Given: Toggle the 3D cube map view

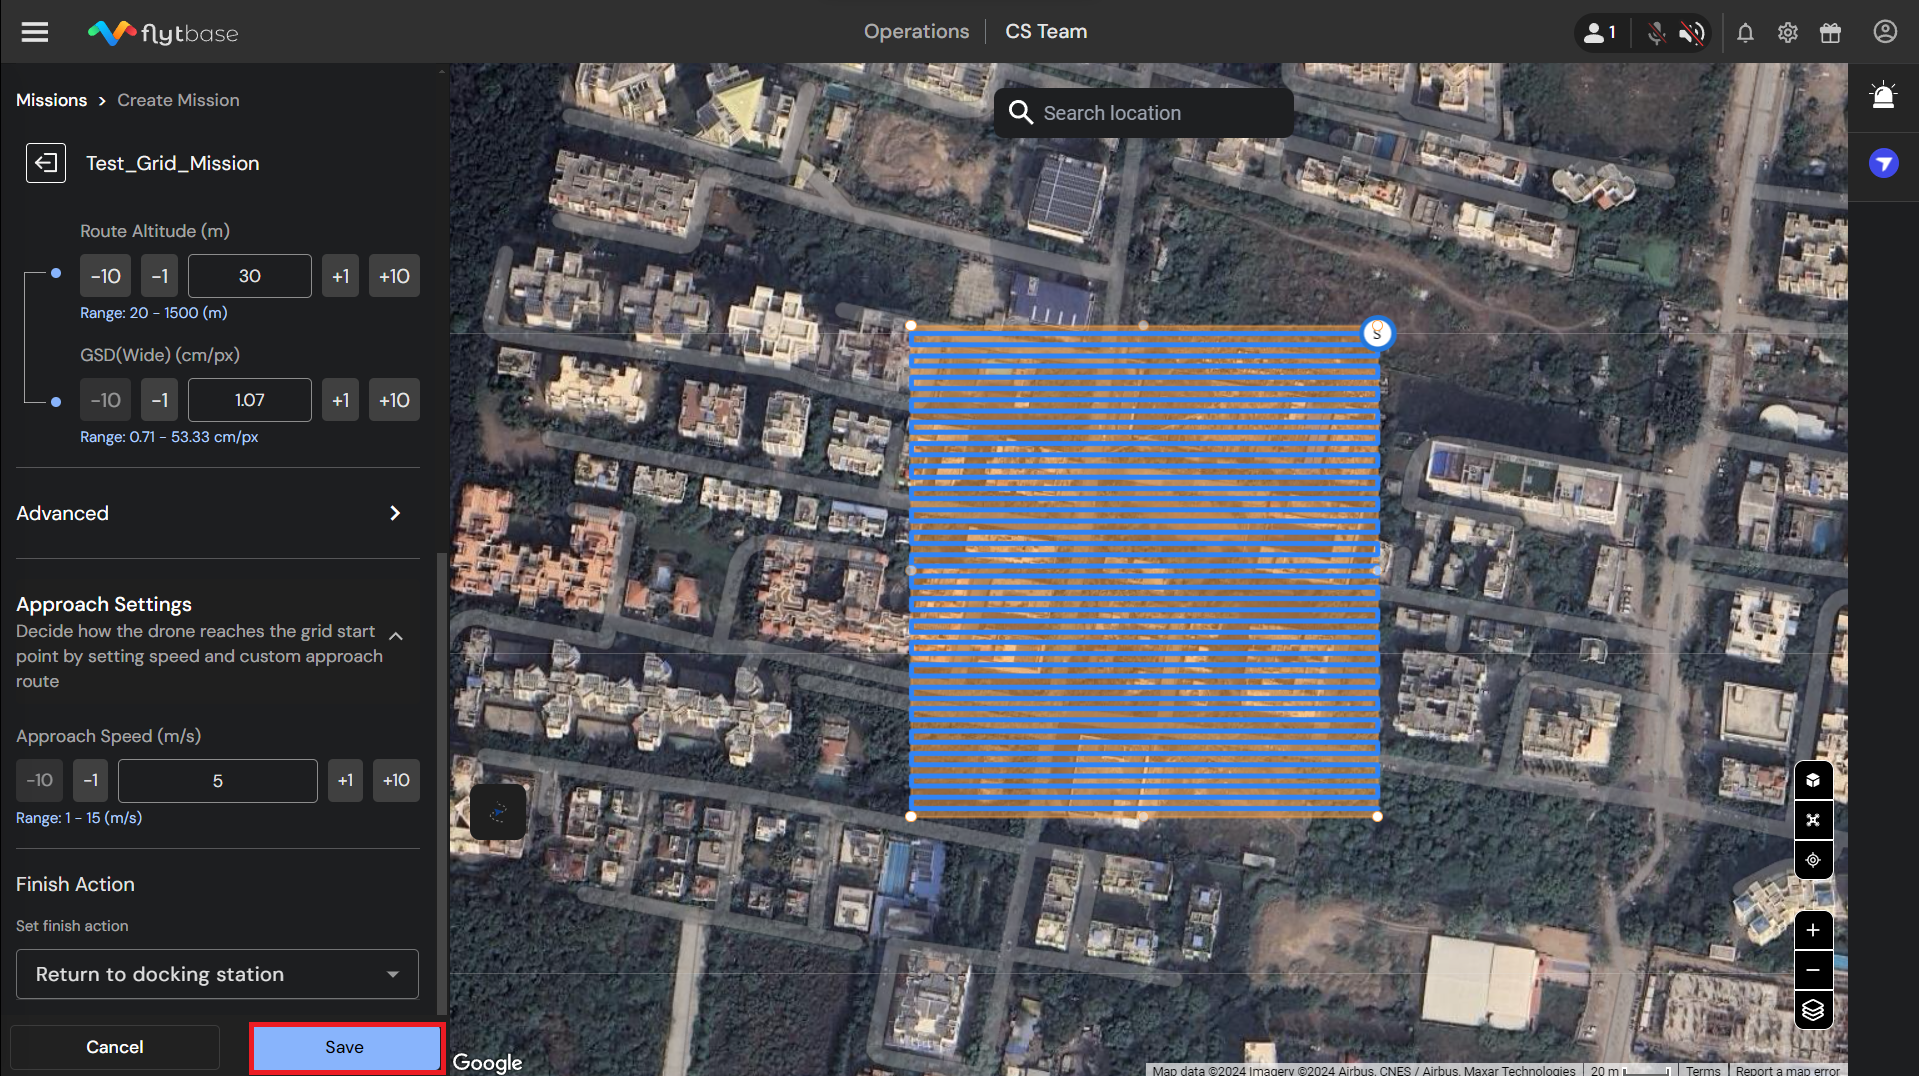Looking at the screenshot, I should [x=1813, y=780].
